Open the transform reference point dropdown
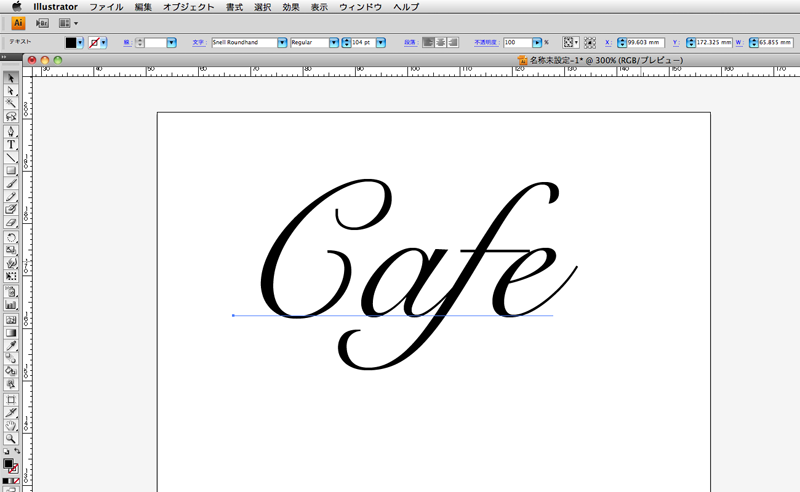 click(570, 43)
